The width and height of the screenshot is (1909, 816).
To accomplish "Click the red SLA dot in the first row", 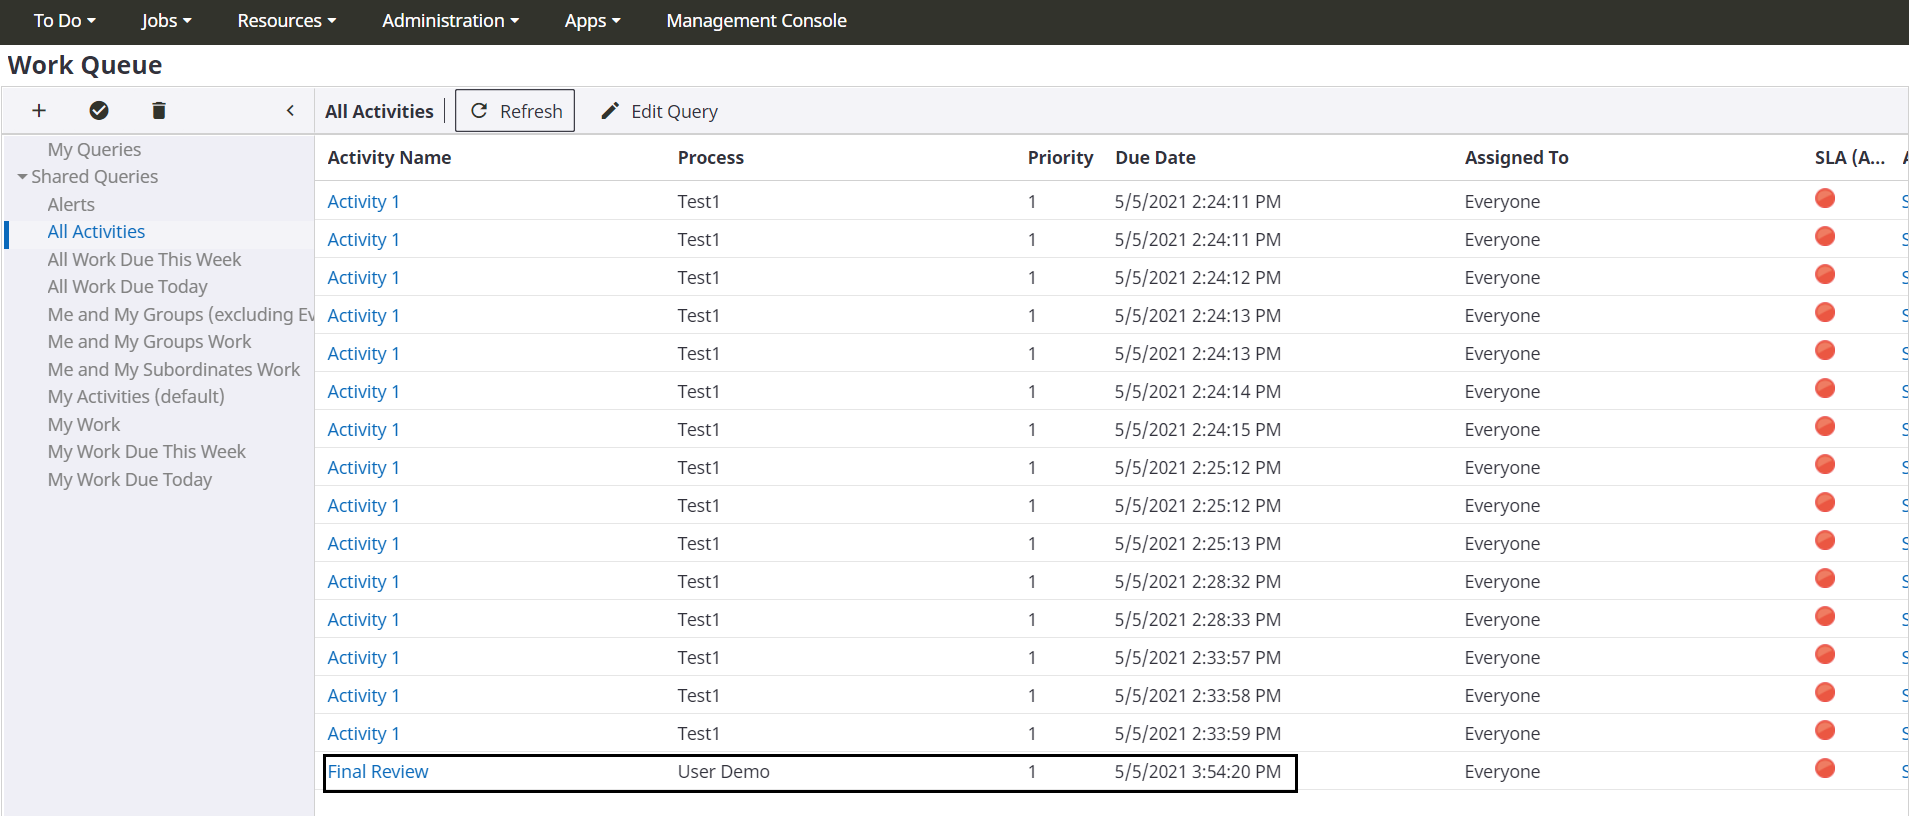I will [1825, 199].
